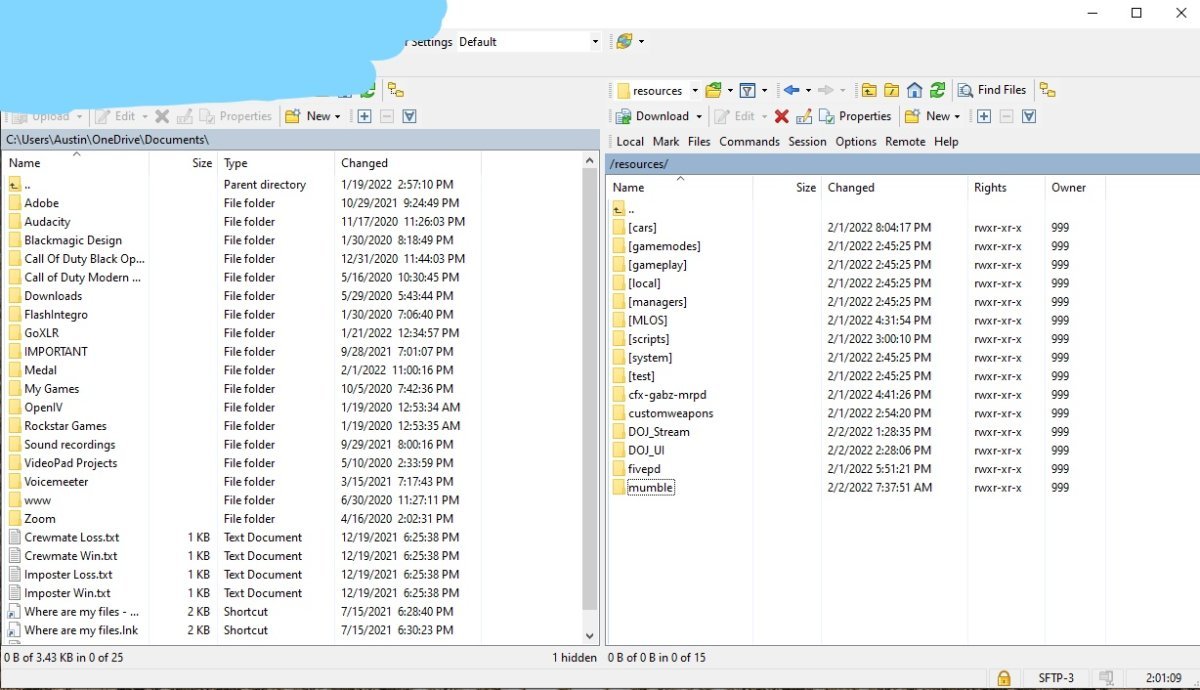Go to remote root directory icon
Screen dimensions: 1200x690
click(x=891, y=90)
